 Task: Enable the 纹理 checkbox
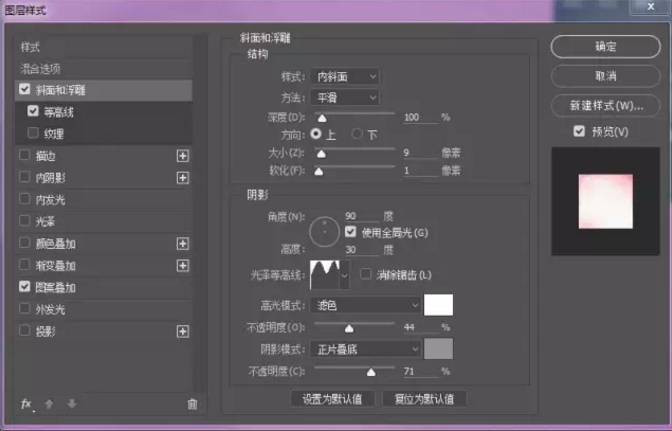(x=33, y=133)
